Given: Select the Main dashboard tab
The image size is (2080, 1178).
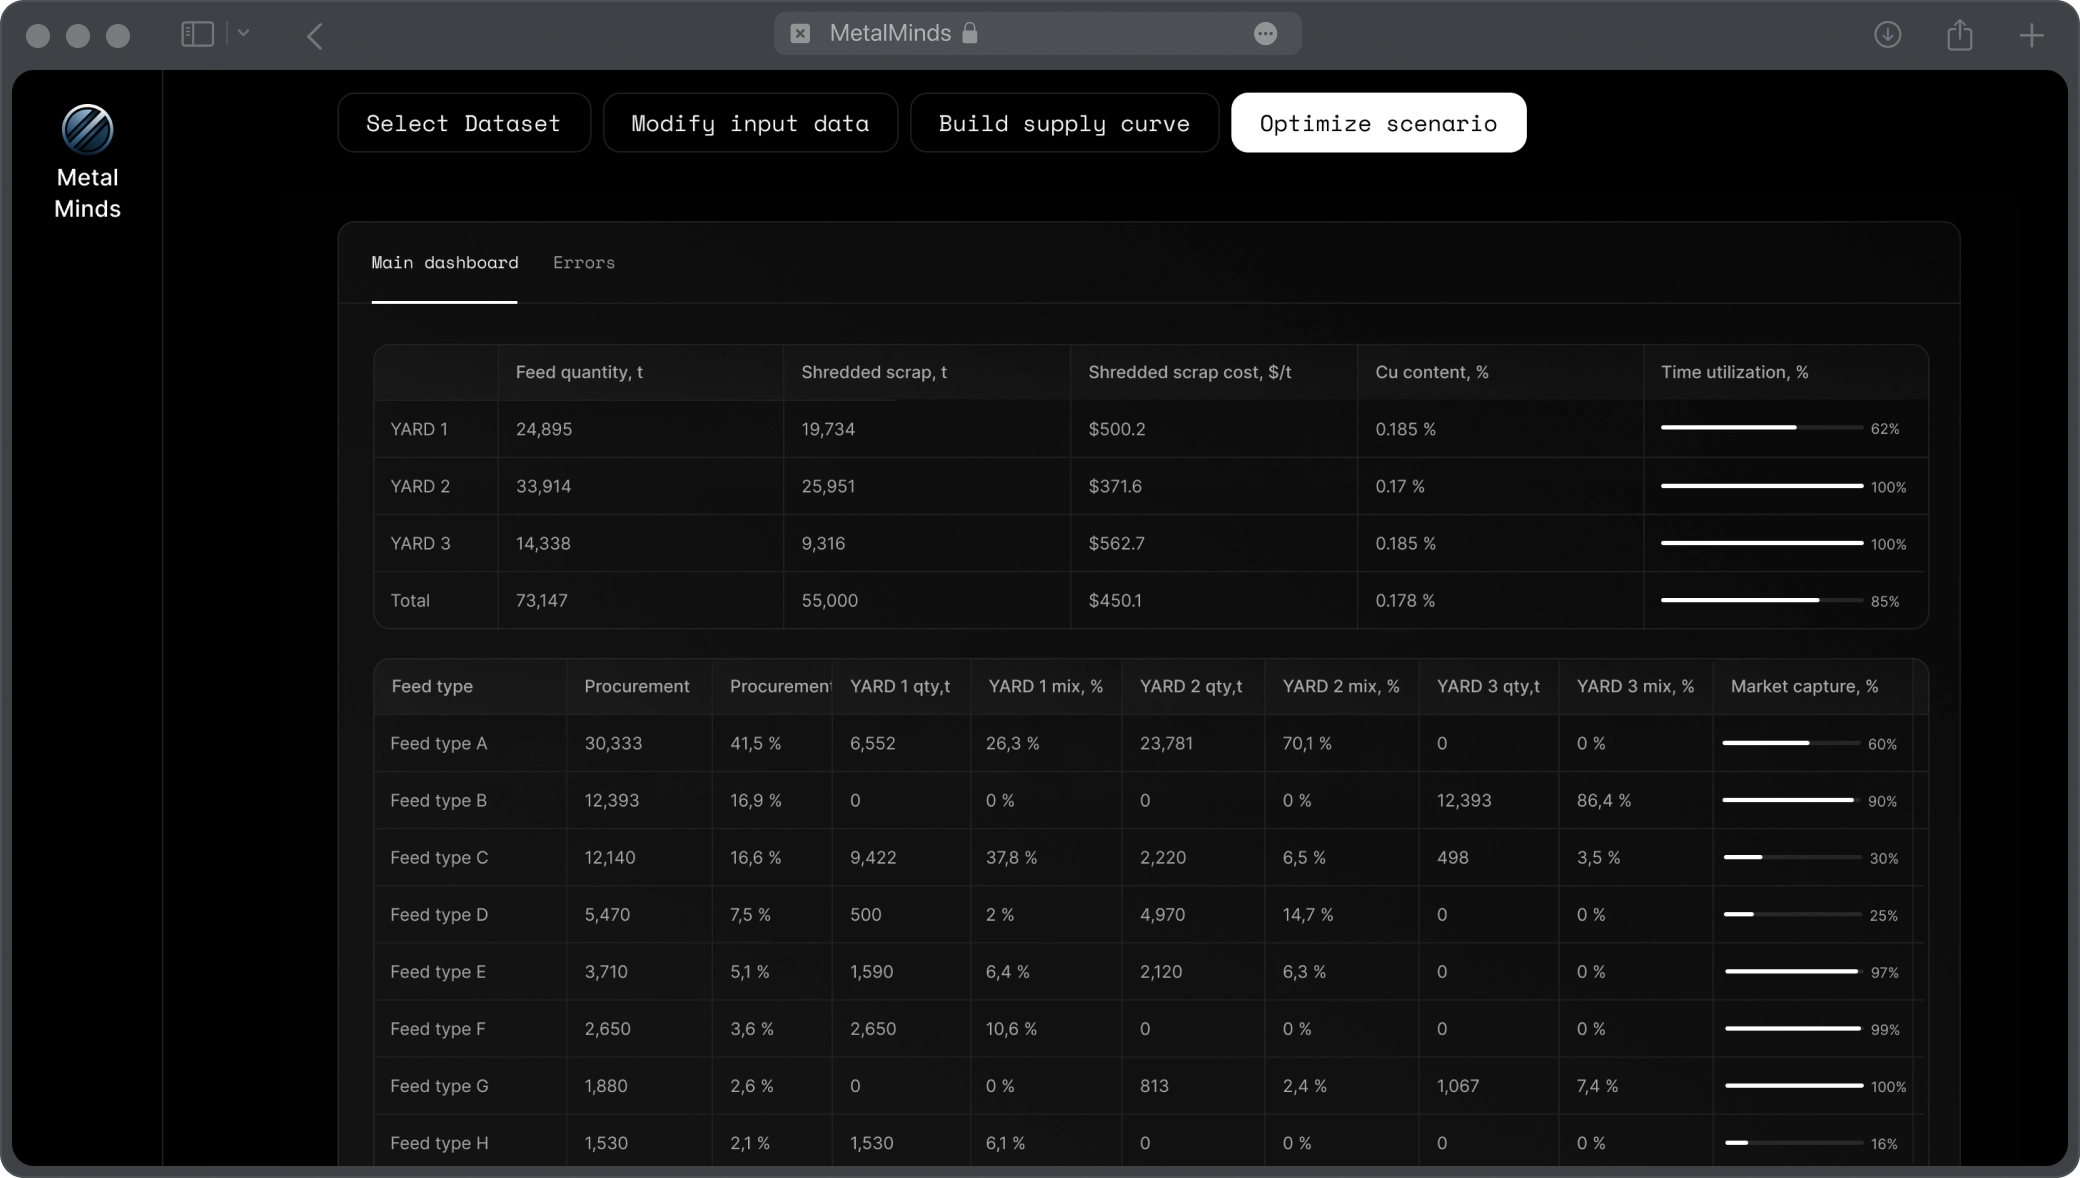Looking at the screenshot, I should pos(444,263).
